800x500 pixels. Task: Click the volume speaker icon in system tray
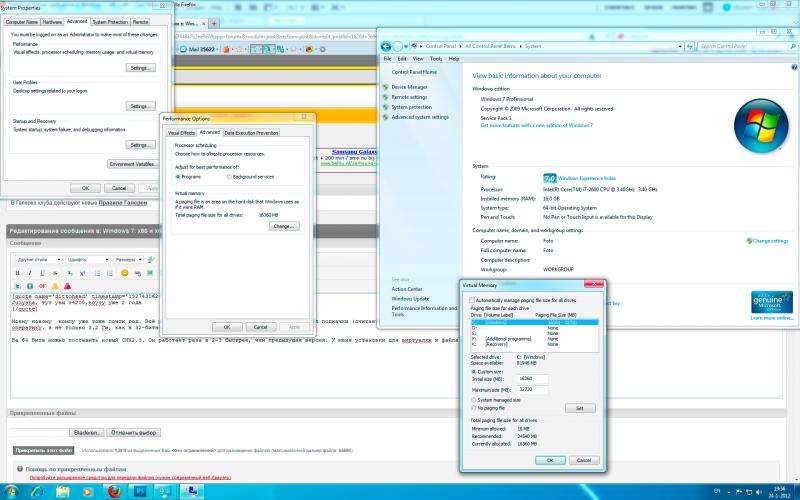pos(758,492)
